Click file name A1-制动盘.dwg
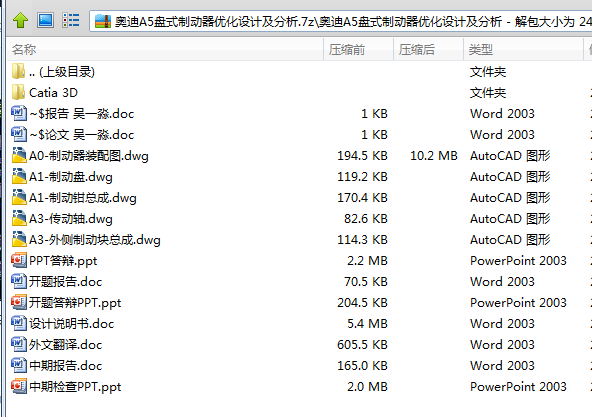This screenshot has height=417, width=592. pyautogui.click(x=71, y=177)
